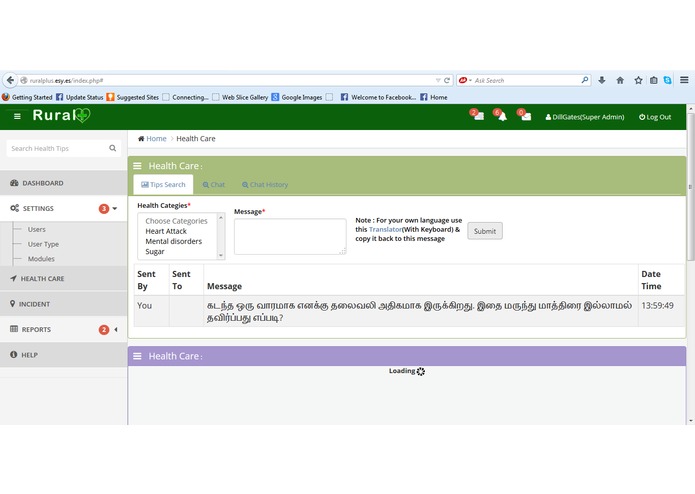Click the purple Health Care panel menu icon

pos(137,356)
